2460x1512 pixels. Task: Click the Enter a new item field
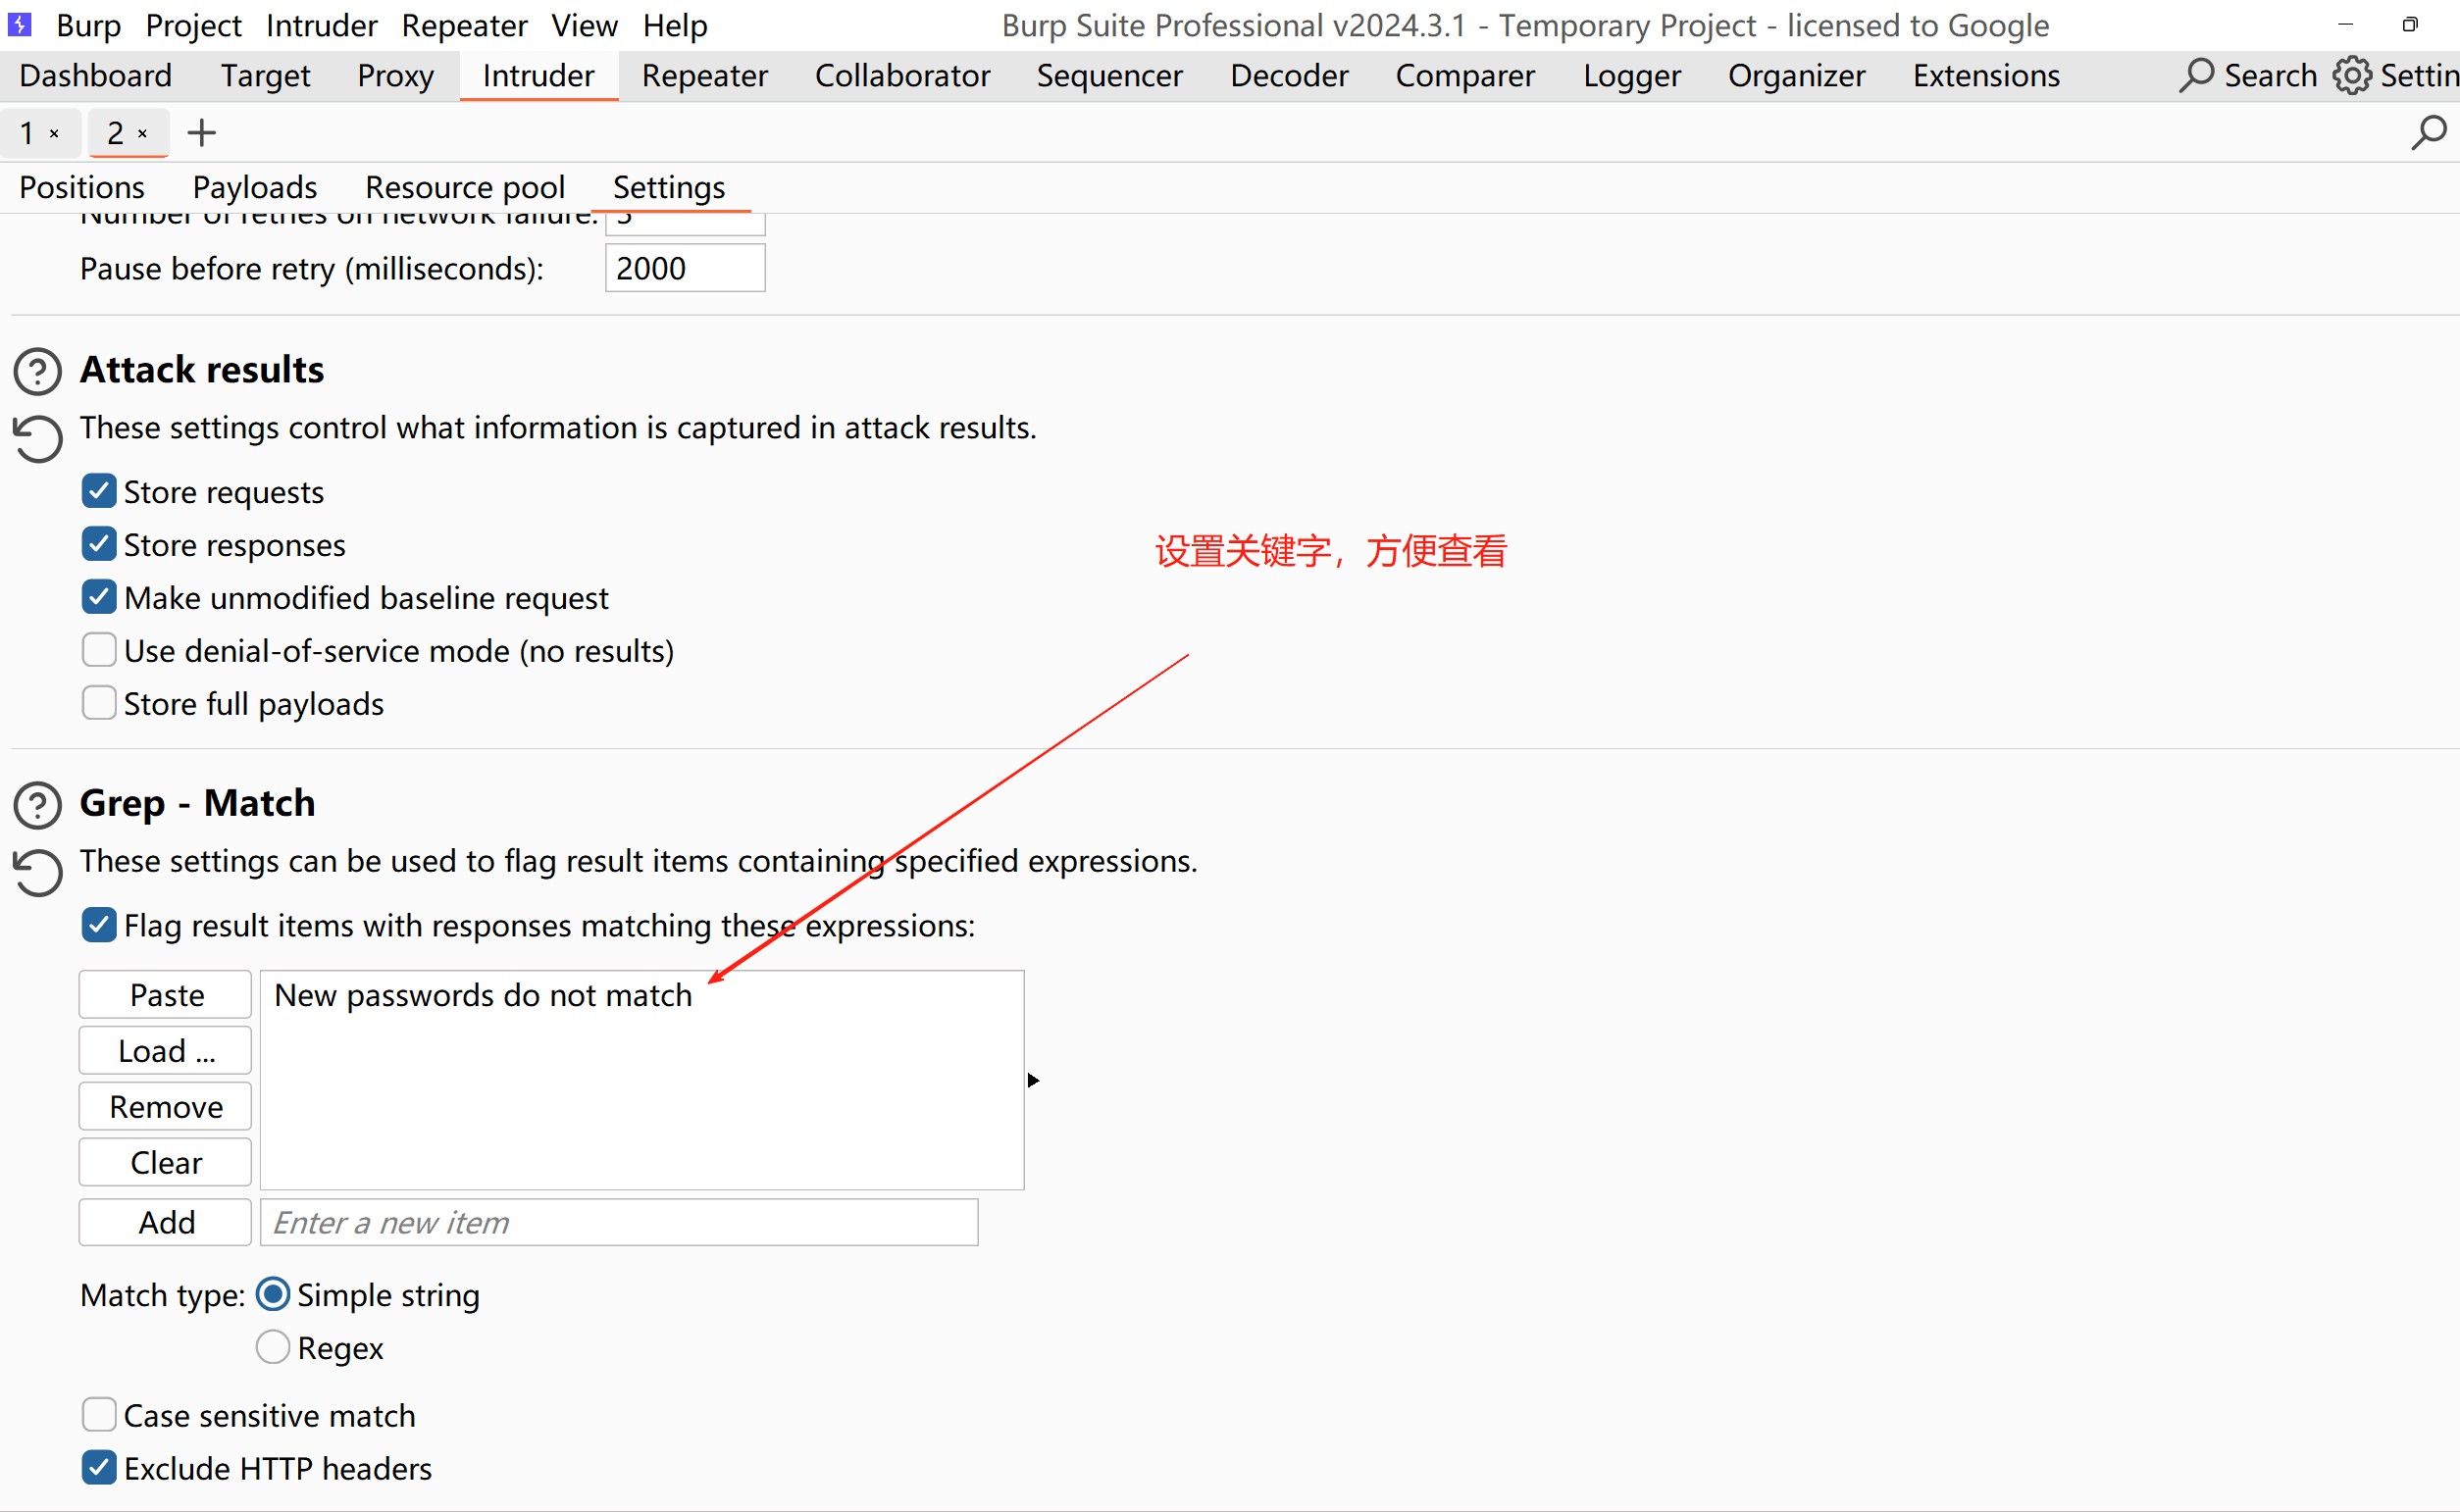[618, 1222]
